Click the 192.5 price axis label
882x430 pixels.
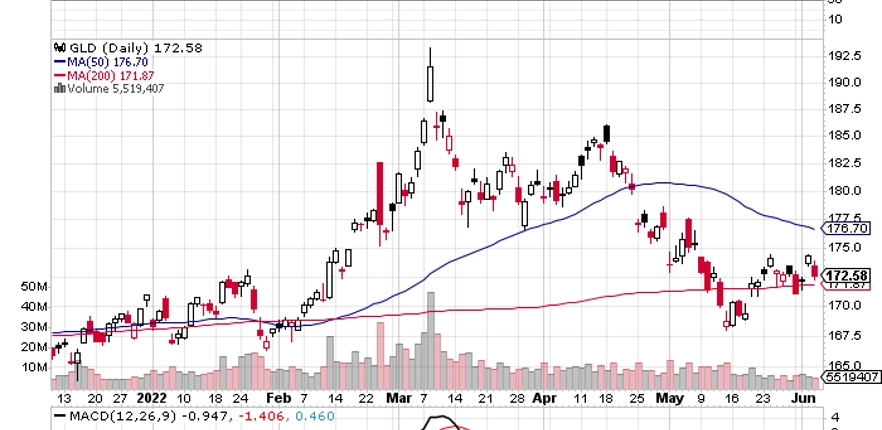[845, 56]
